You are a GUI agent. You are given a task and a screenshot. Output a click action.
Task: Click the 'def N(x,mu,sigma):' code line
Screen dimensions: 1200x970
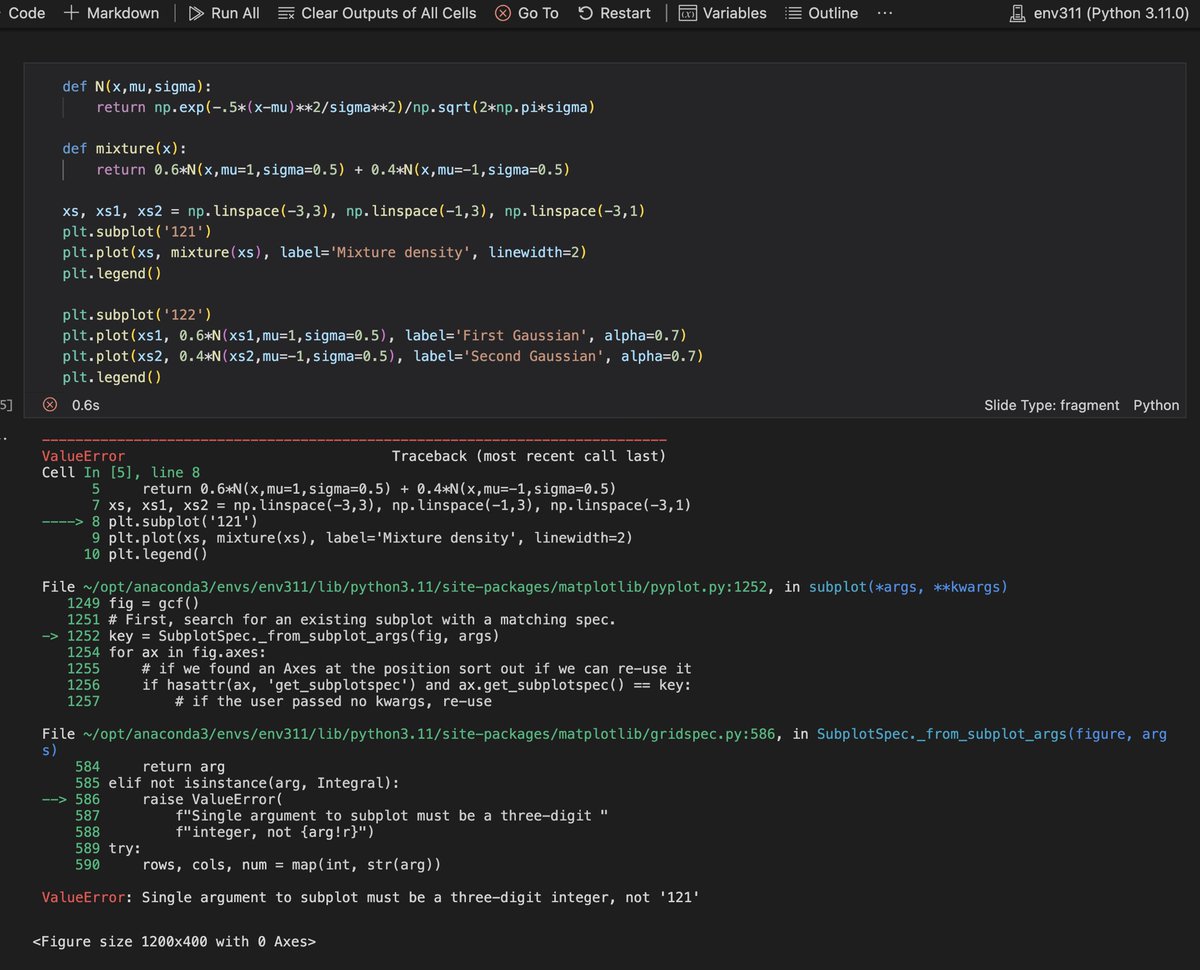point(137,86)
